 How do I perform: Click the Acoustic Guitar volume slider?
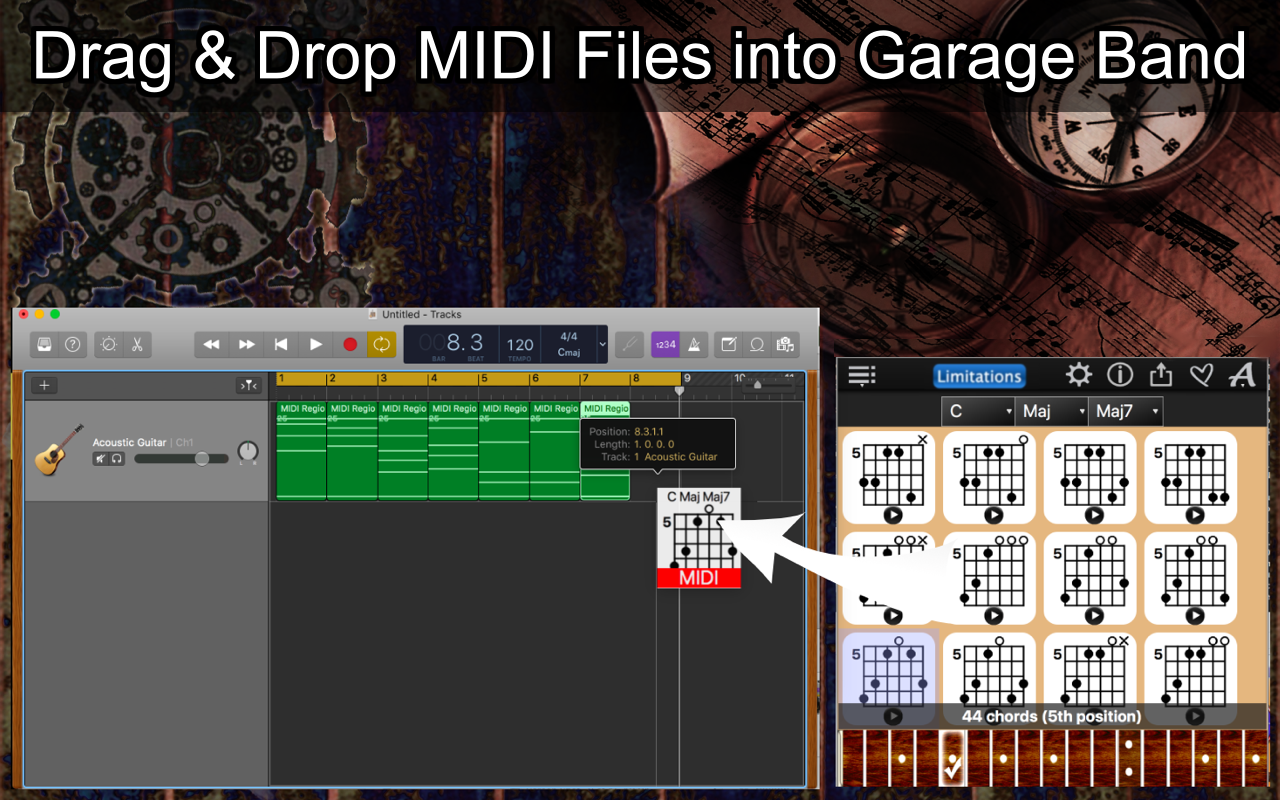point(181,458)
